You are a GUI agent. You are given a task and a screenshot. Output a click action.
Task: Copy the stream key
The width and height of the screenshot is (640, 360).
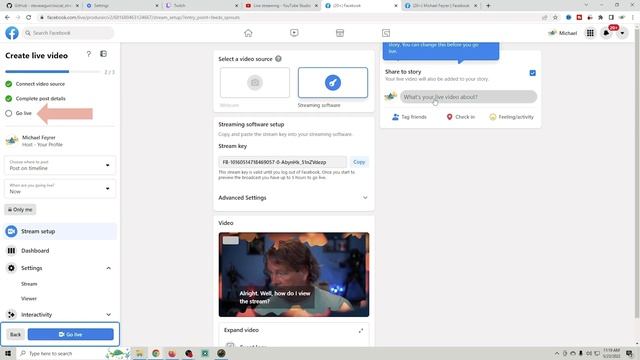click(x=359, y=162)
